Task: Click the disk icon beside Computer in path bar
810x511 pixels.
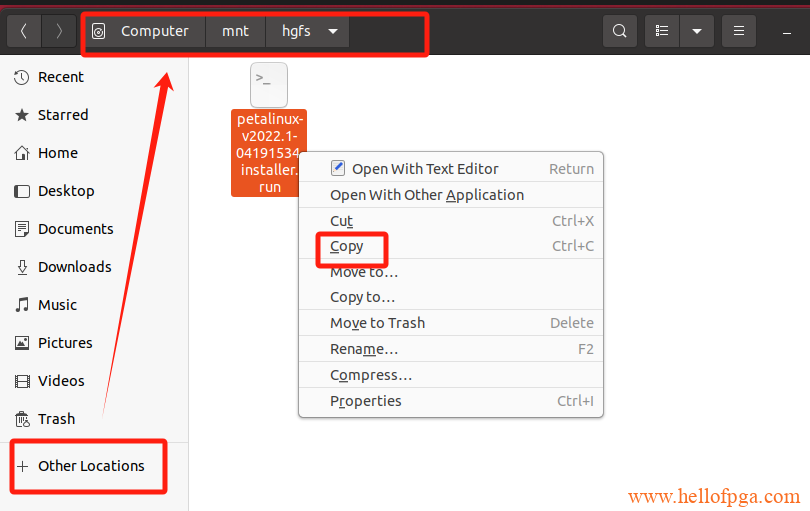Action: (98, 32)
